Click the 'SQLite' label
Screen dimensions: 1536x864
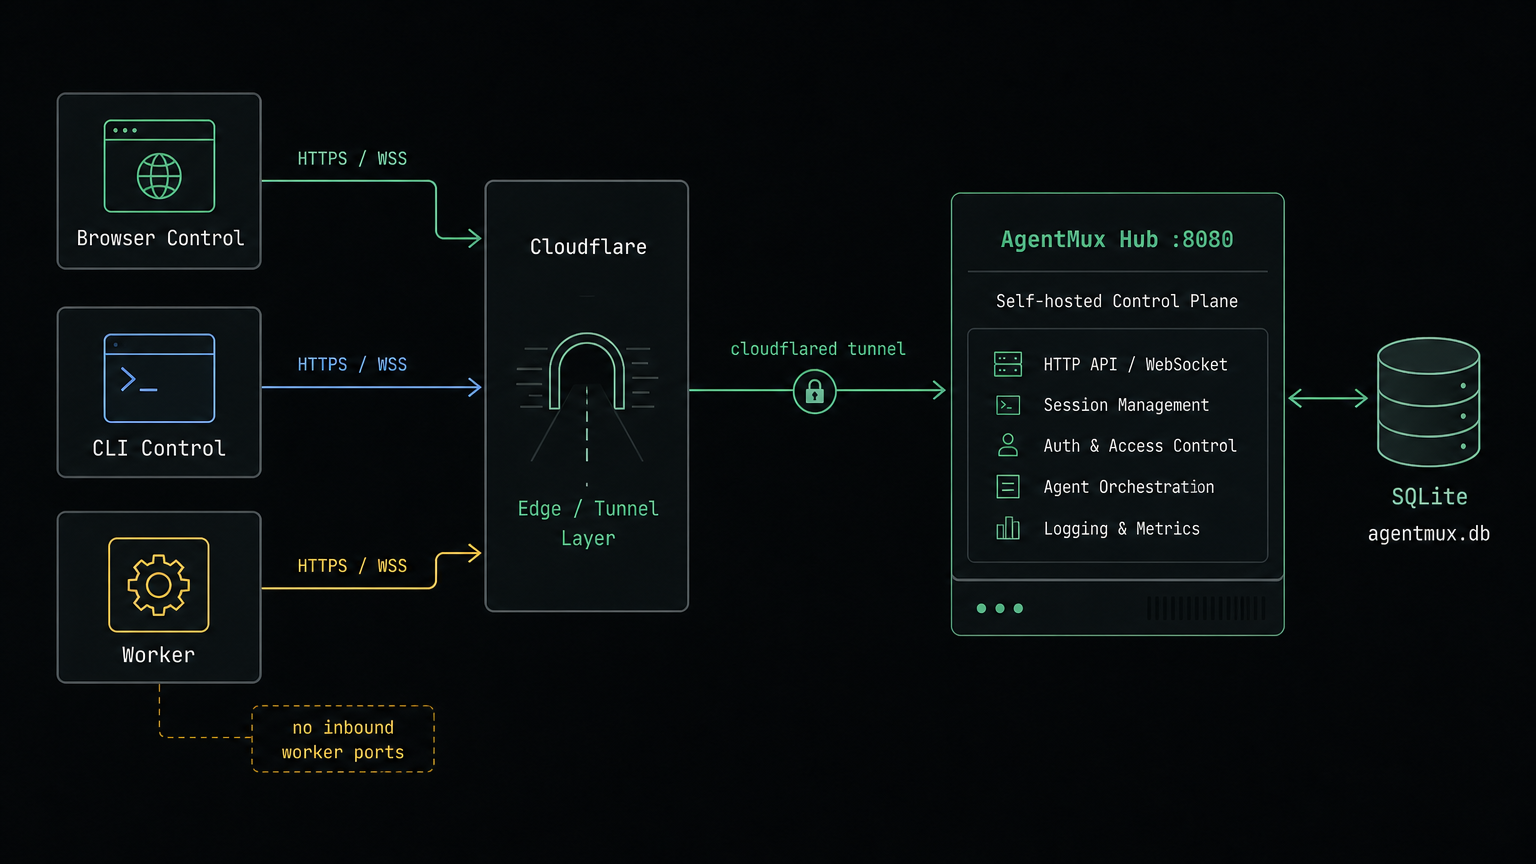[1429, 497]
